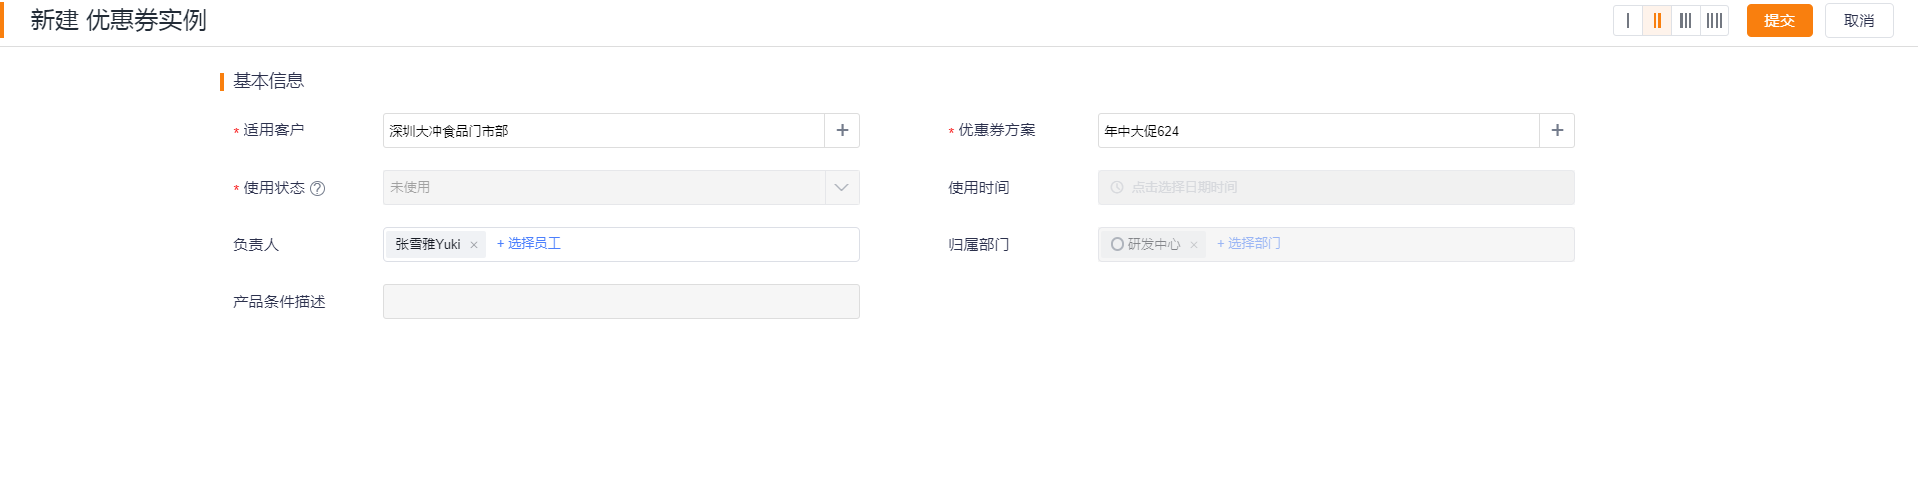
Task: Click the + 选择部门 link
Action: pyautogui.click(x=1248, y=244)
